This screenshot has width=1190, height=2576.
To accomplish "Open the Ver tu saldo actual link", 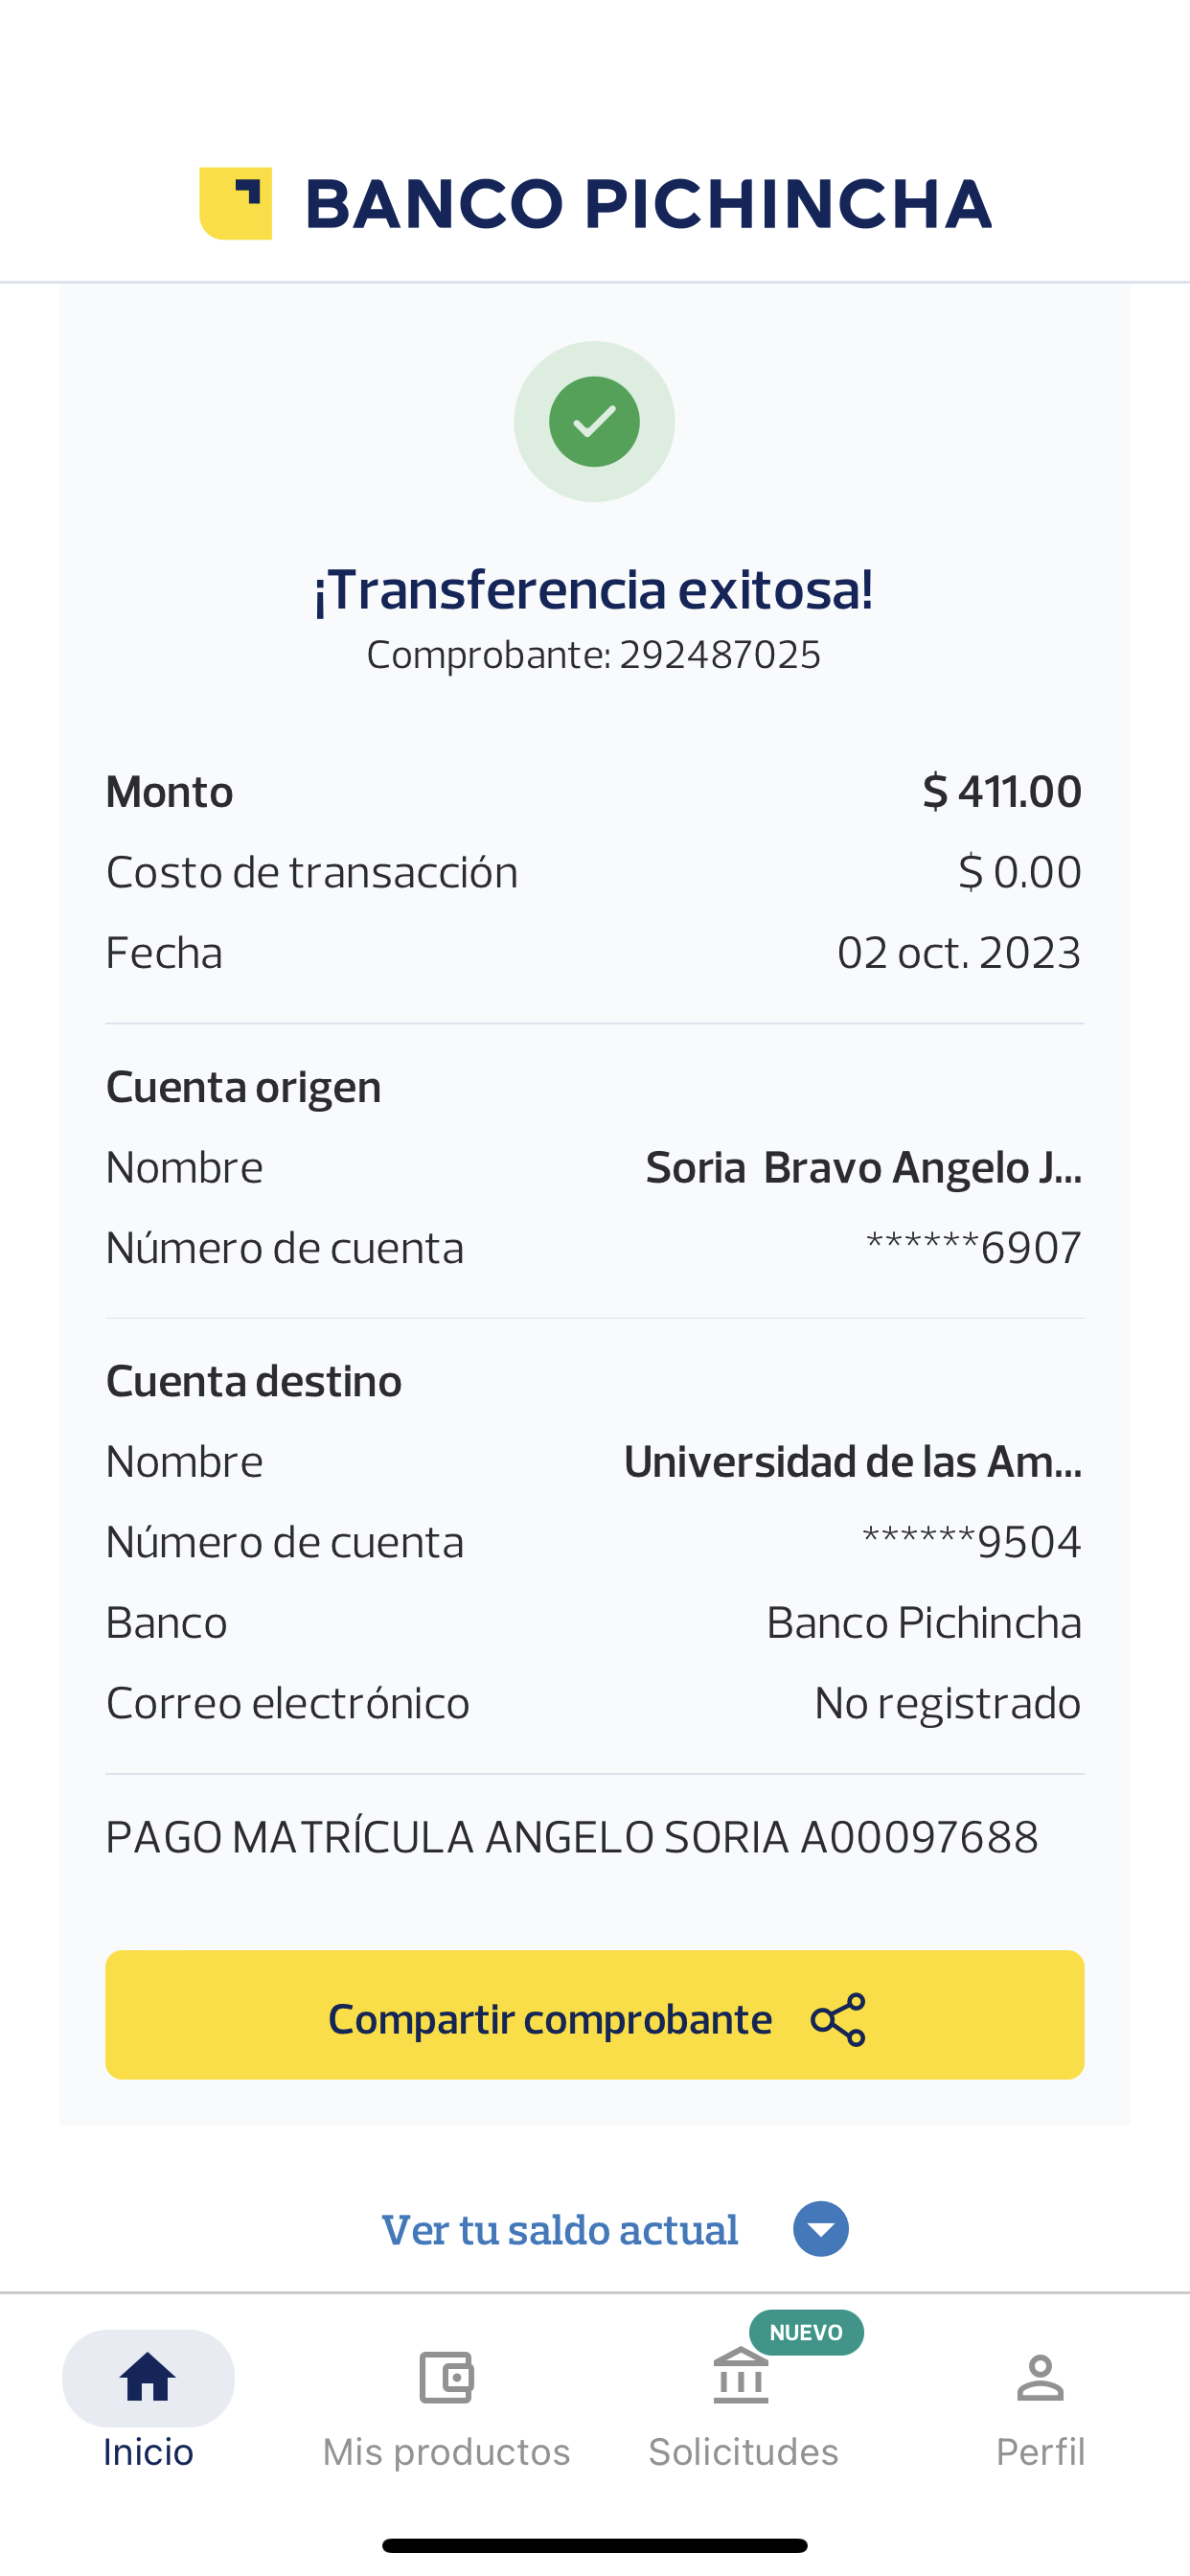I will [560, 2230].
